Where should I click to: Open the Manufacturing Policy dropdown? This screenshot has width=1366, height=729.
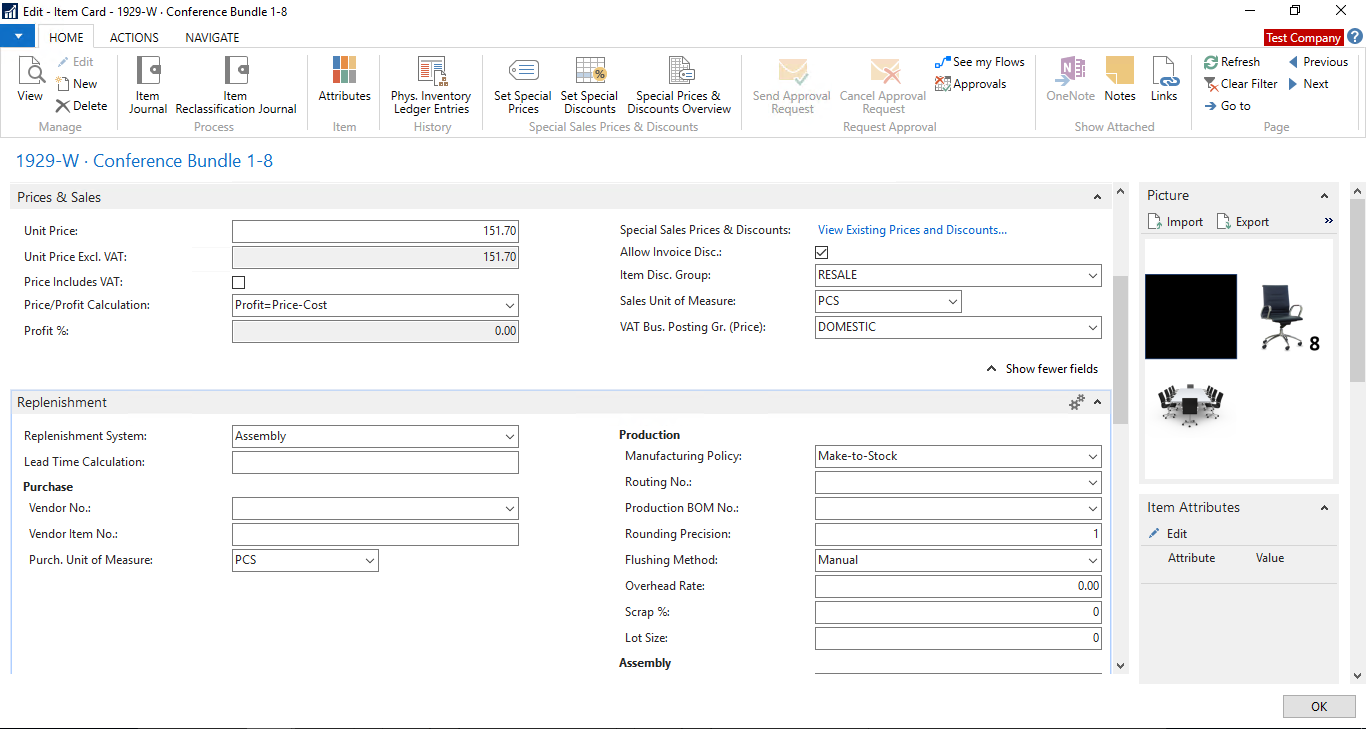tap(1090, 455)
